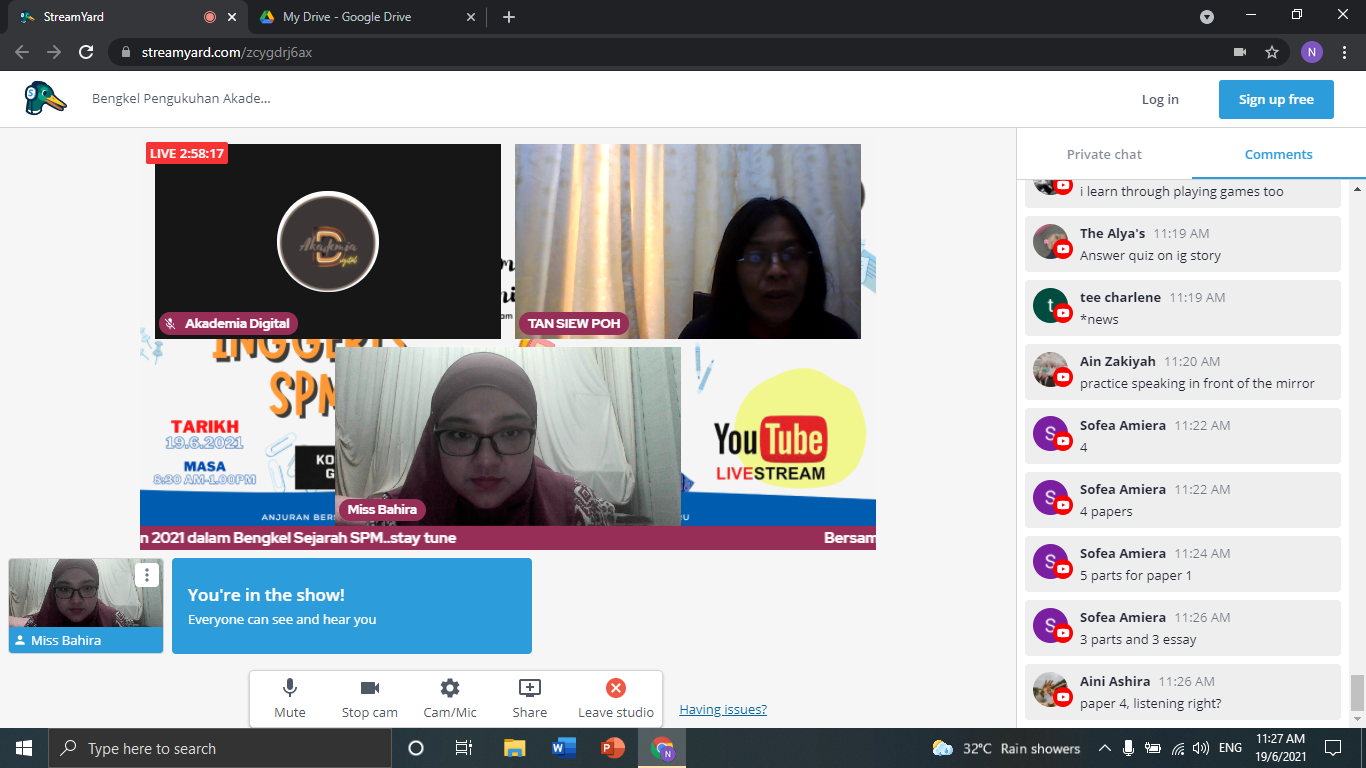Click the Aini Ashira avatar in comments
The height and width of the screenshot is (768, 1366).
coord(1050,689)
